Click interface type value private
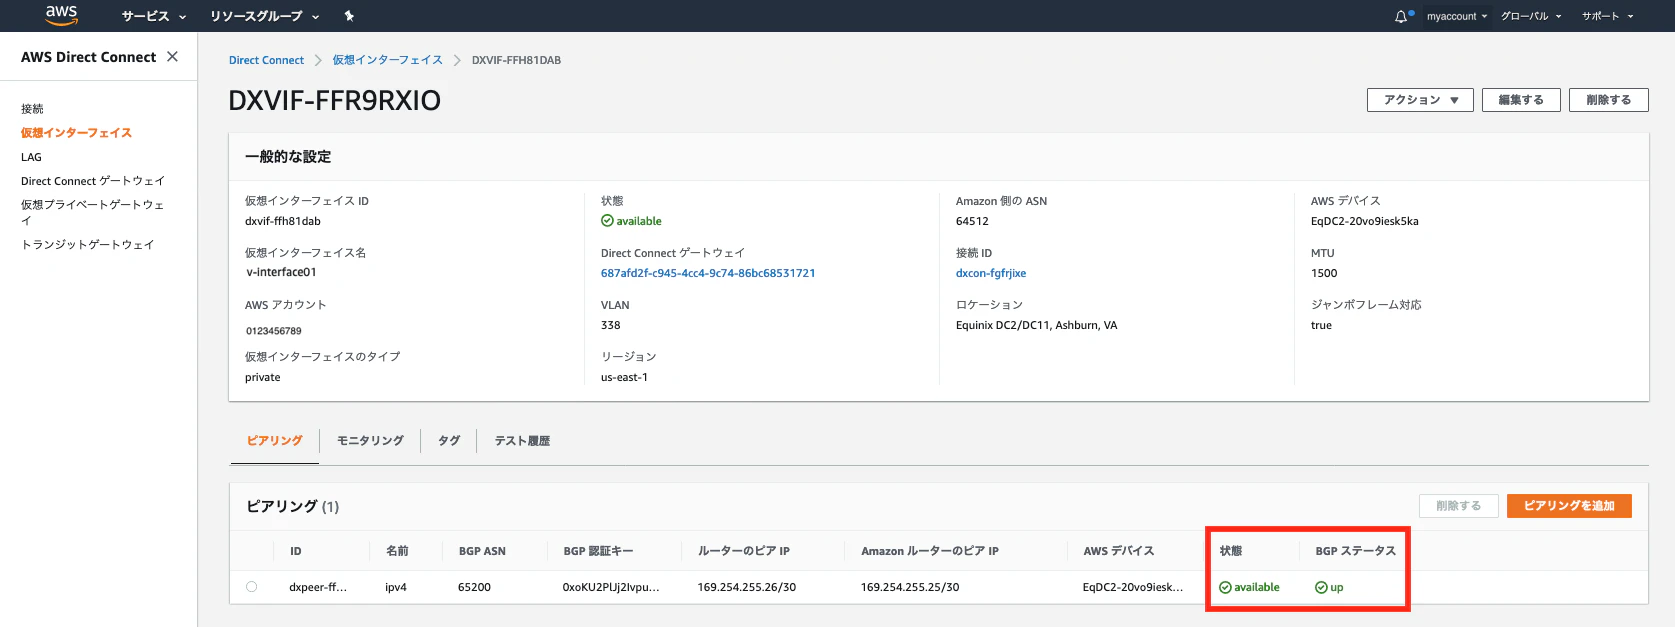Image resolution: width=1675 pixels, height=627 pixels. point(263,377)
